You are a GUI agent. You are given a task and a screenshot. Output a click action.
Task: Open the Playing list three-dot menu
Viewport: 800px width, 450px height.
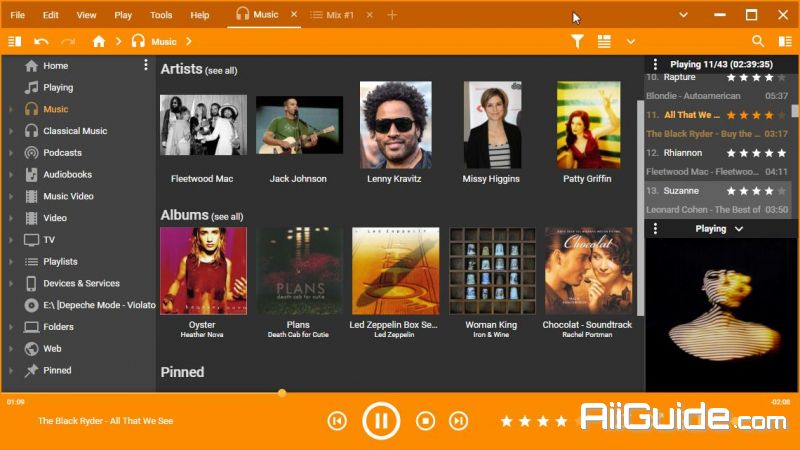(x=655, y=64)
